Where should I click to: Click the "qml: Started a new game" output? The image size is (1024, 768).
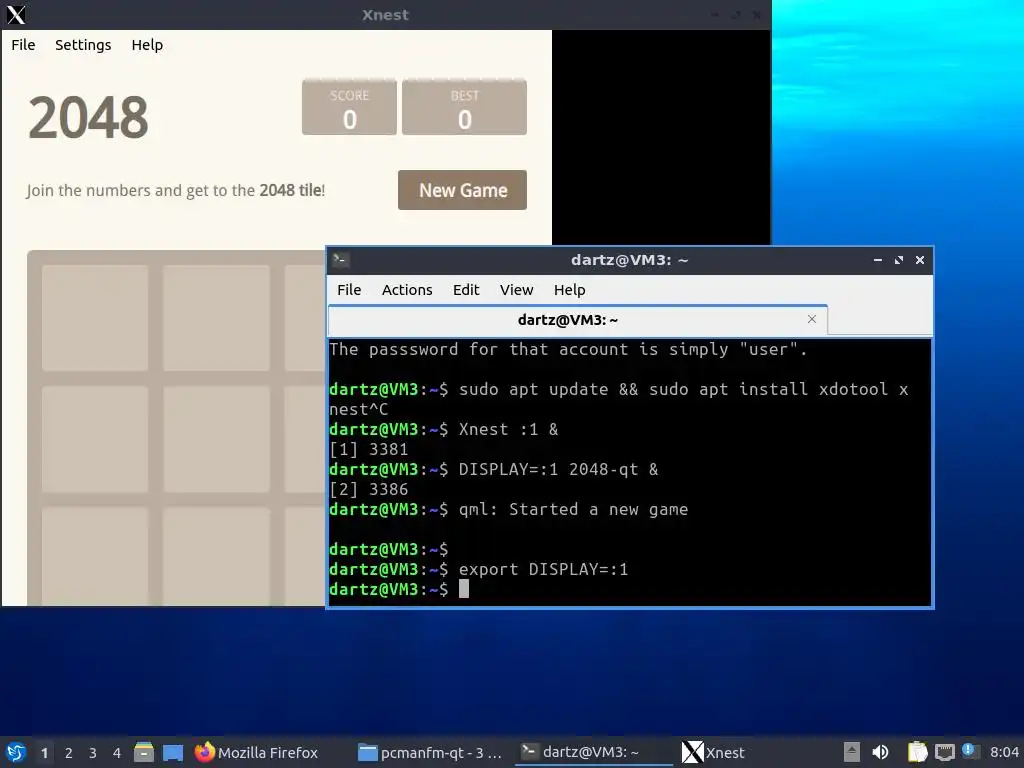[x=573, y=510]
